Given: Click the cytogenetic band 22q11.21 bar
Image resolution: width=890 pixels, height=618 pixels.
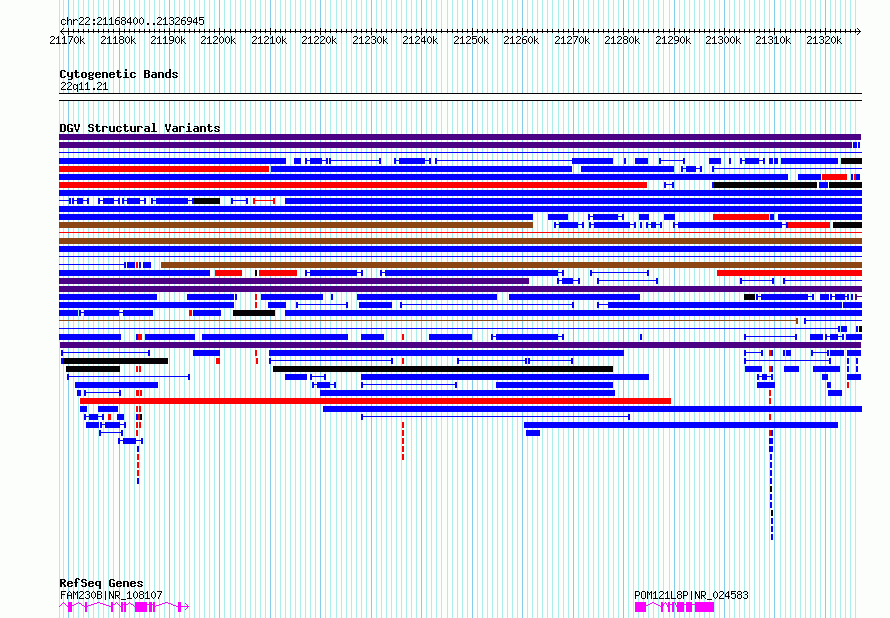Looking at the screenshot, I should [x=460, y=97].
